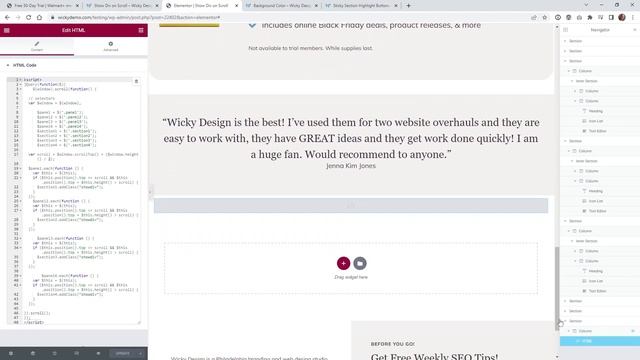Collapse the third Section in Navigator
640x360 pixels.
click(565, 61)
